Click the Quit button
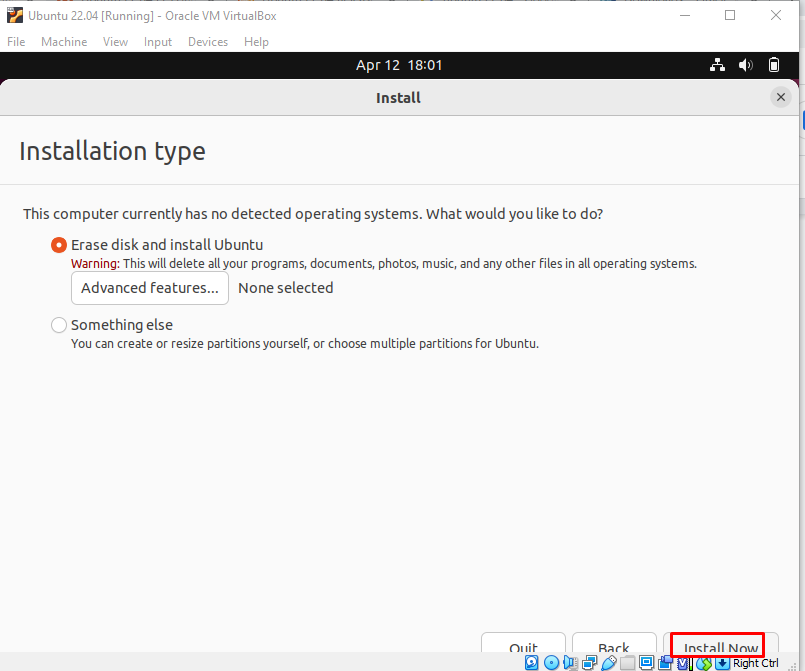The image size is (805, 671). 523,644
